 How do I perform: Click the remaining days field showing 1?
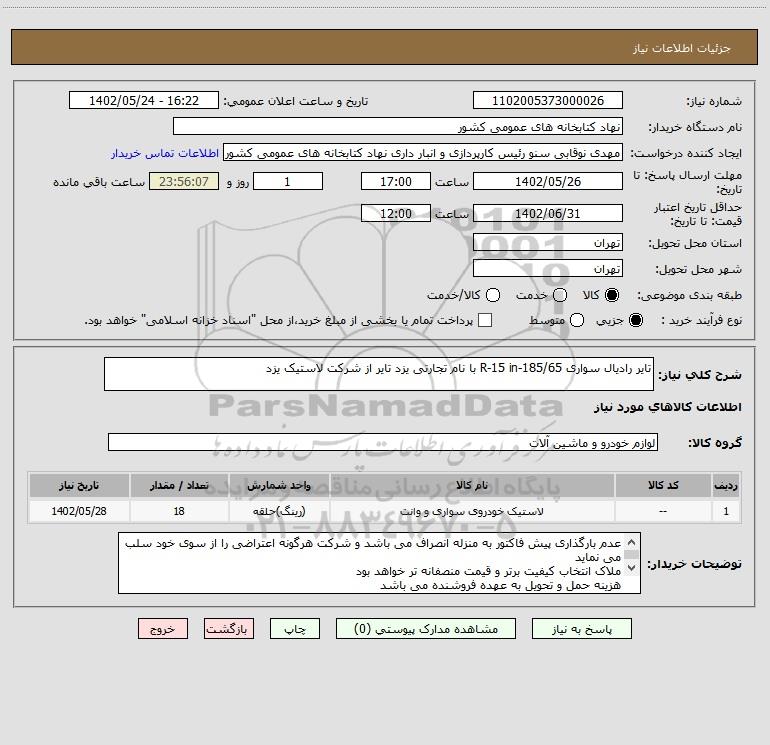tap(288, 181)
